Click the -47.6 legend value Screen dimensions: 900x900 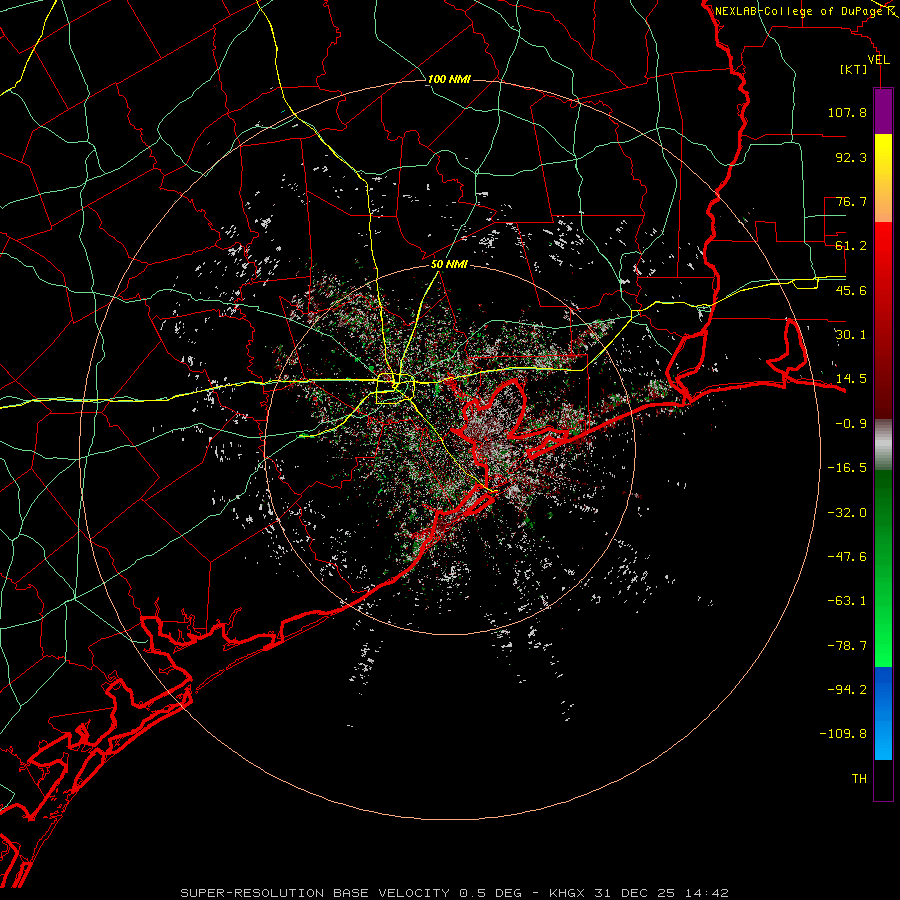click(847, 557)
